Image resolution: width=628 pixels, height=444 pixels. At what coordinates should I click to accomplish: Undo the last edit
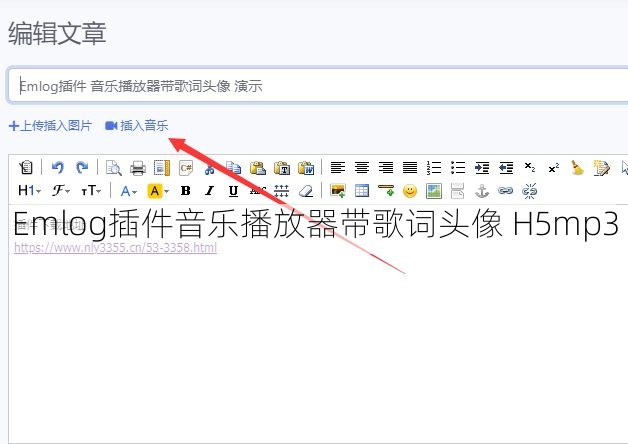point(58,167)
